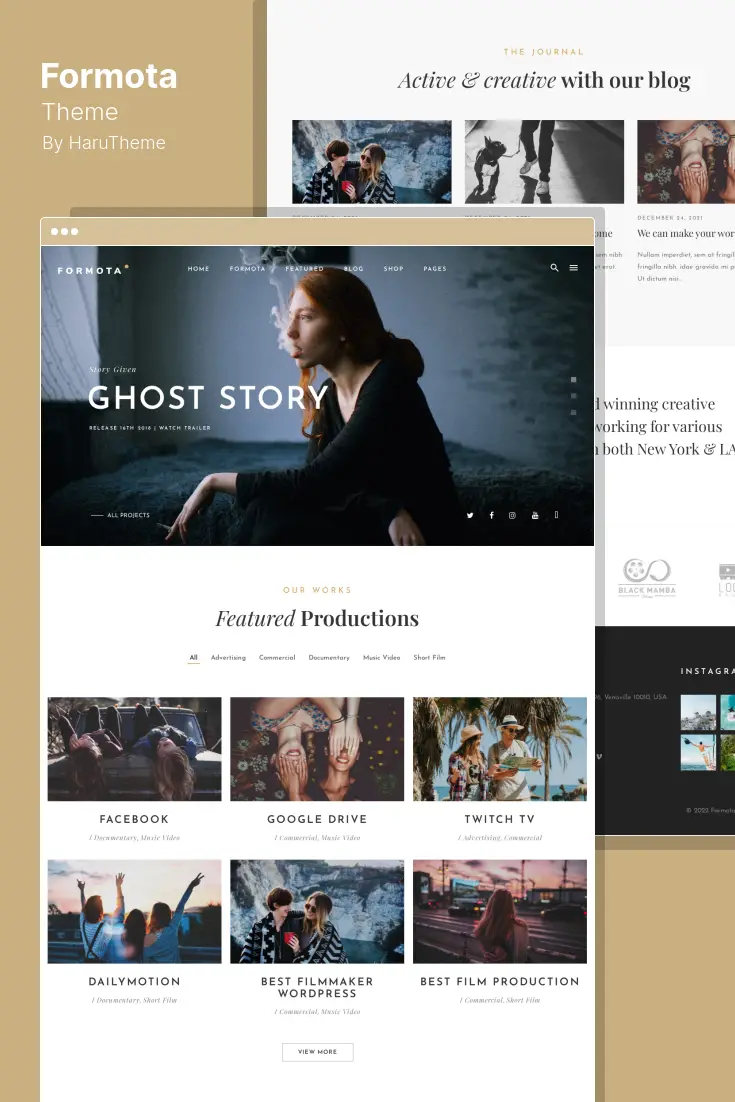The width and height of the screenshot is (735, 1102).
Task: Click the 'Documentary, Music Video' category text
Action: click(x=136, y=838)
